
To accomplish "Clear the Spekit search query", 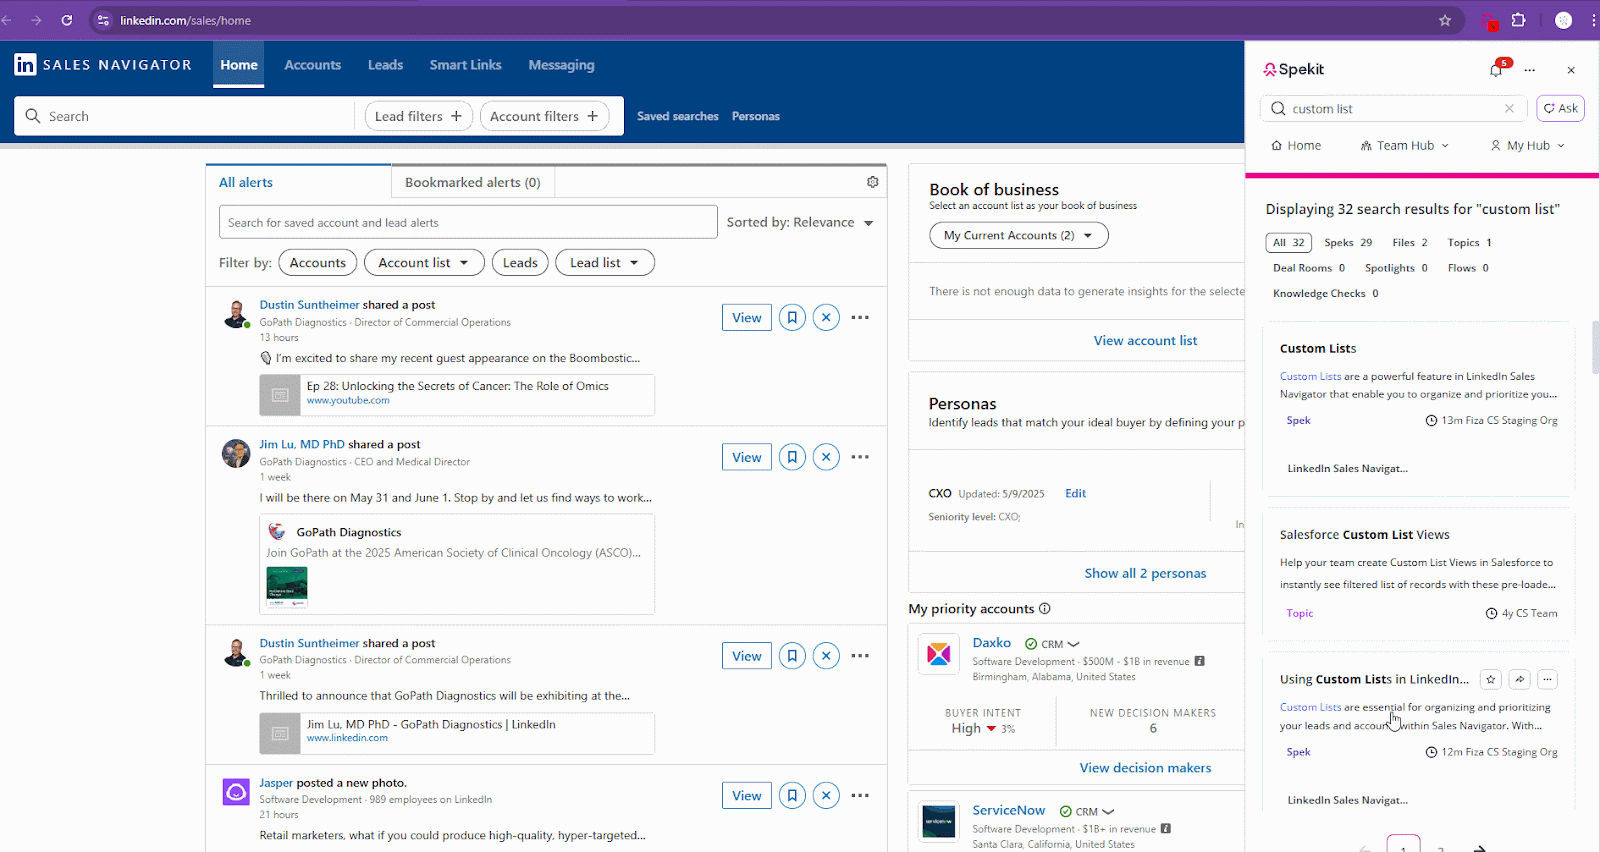I will tap(1509, 109).
